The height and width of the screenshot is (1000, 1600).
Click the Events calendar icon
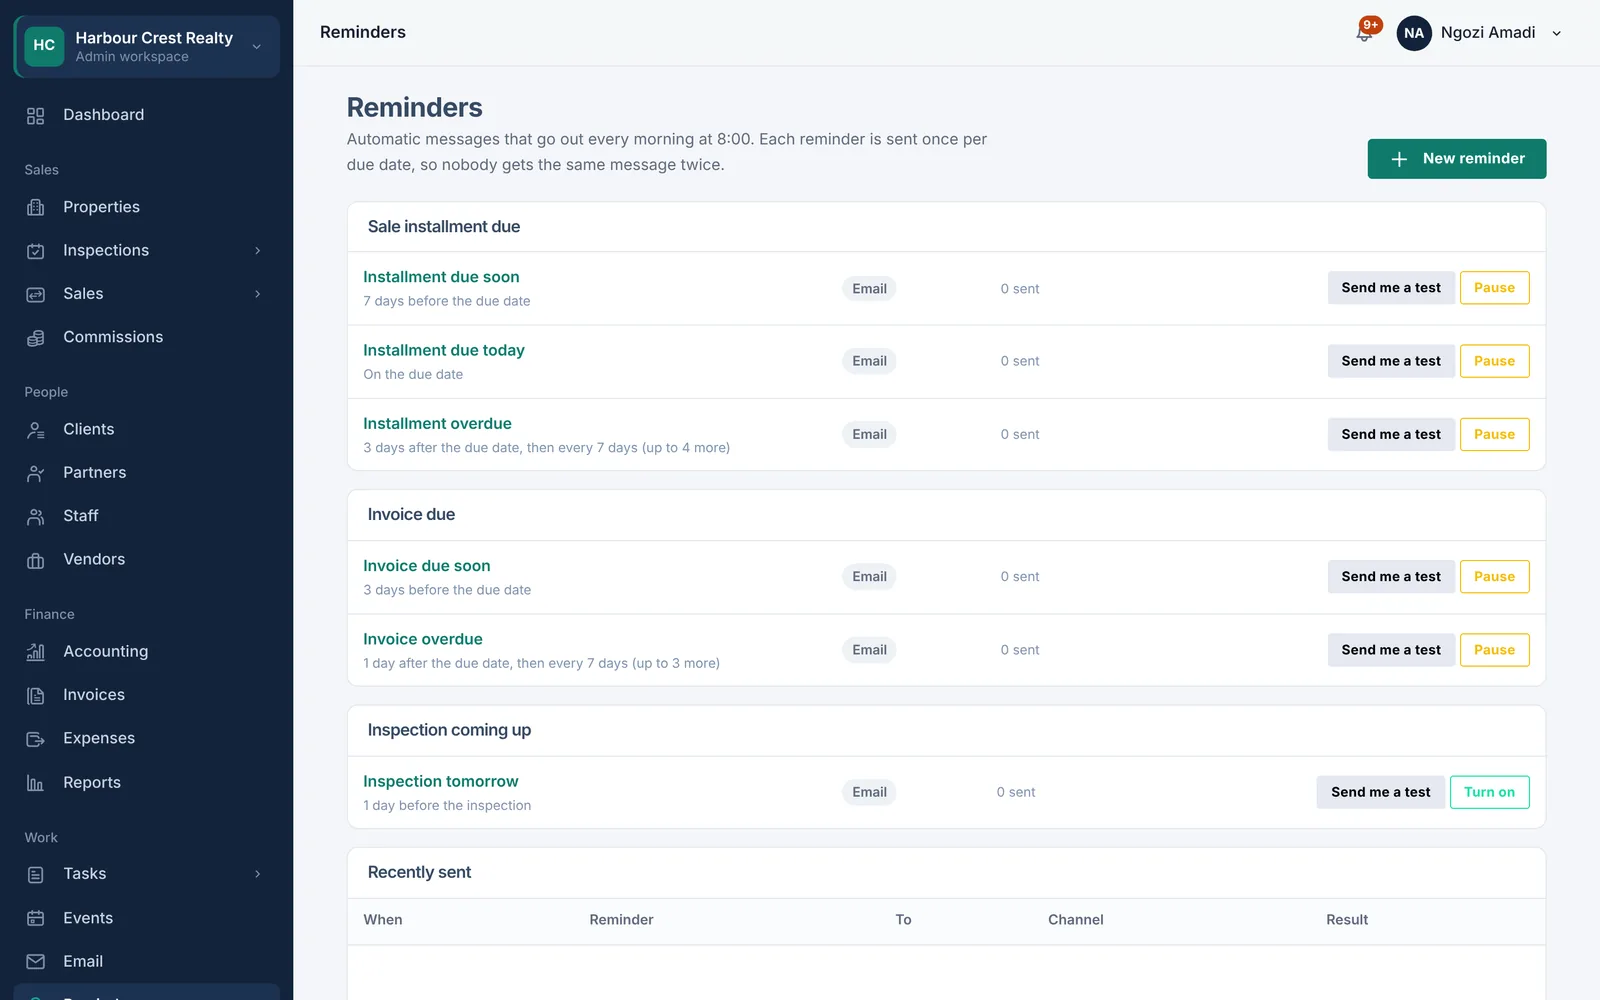click(x=36, y=918)
